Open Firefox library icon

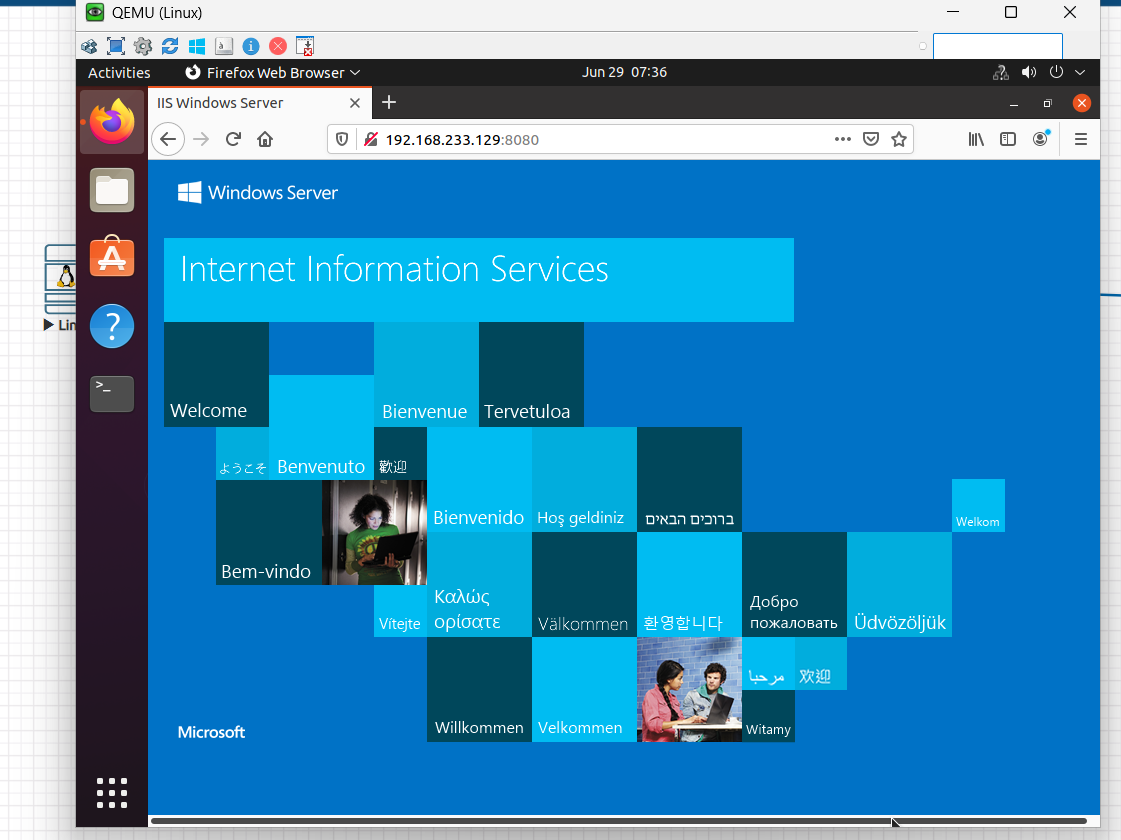click(976, 139)
